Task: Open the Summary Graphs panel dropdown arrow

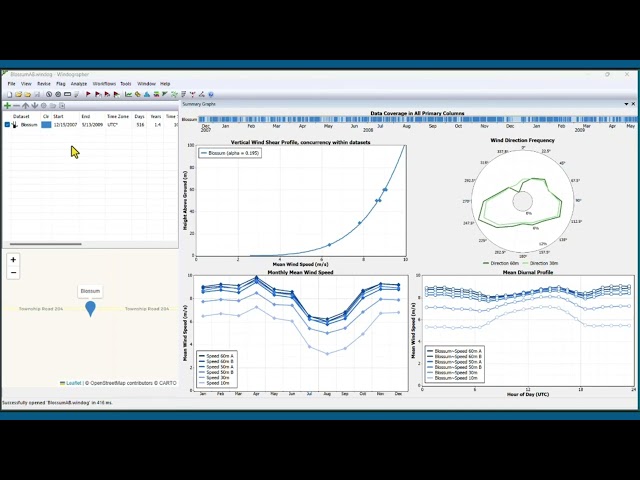Action: click(626, 104)
